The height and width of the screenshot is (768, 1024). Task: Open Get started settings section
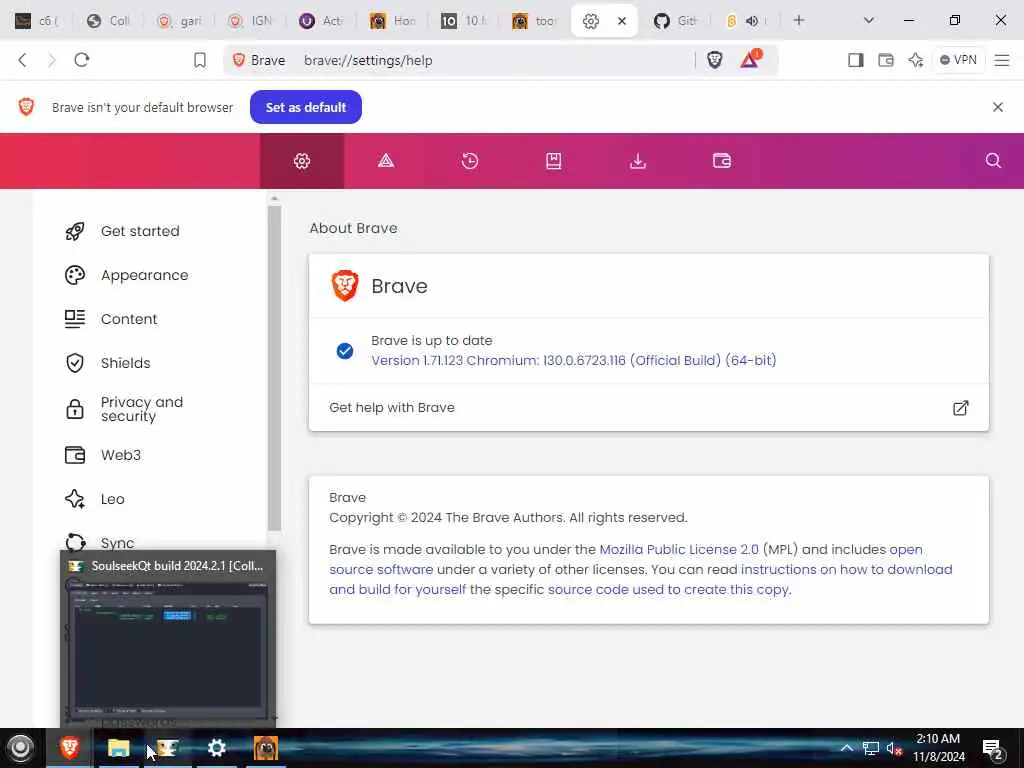pyautogui.click(x=140, y=231)
